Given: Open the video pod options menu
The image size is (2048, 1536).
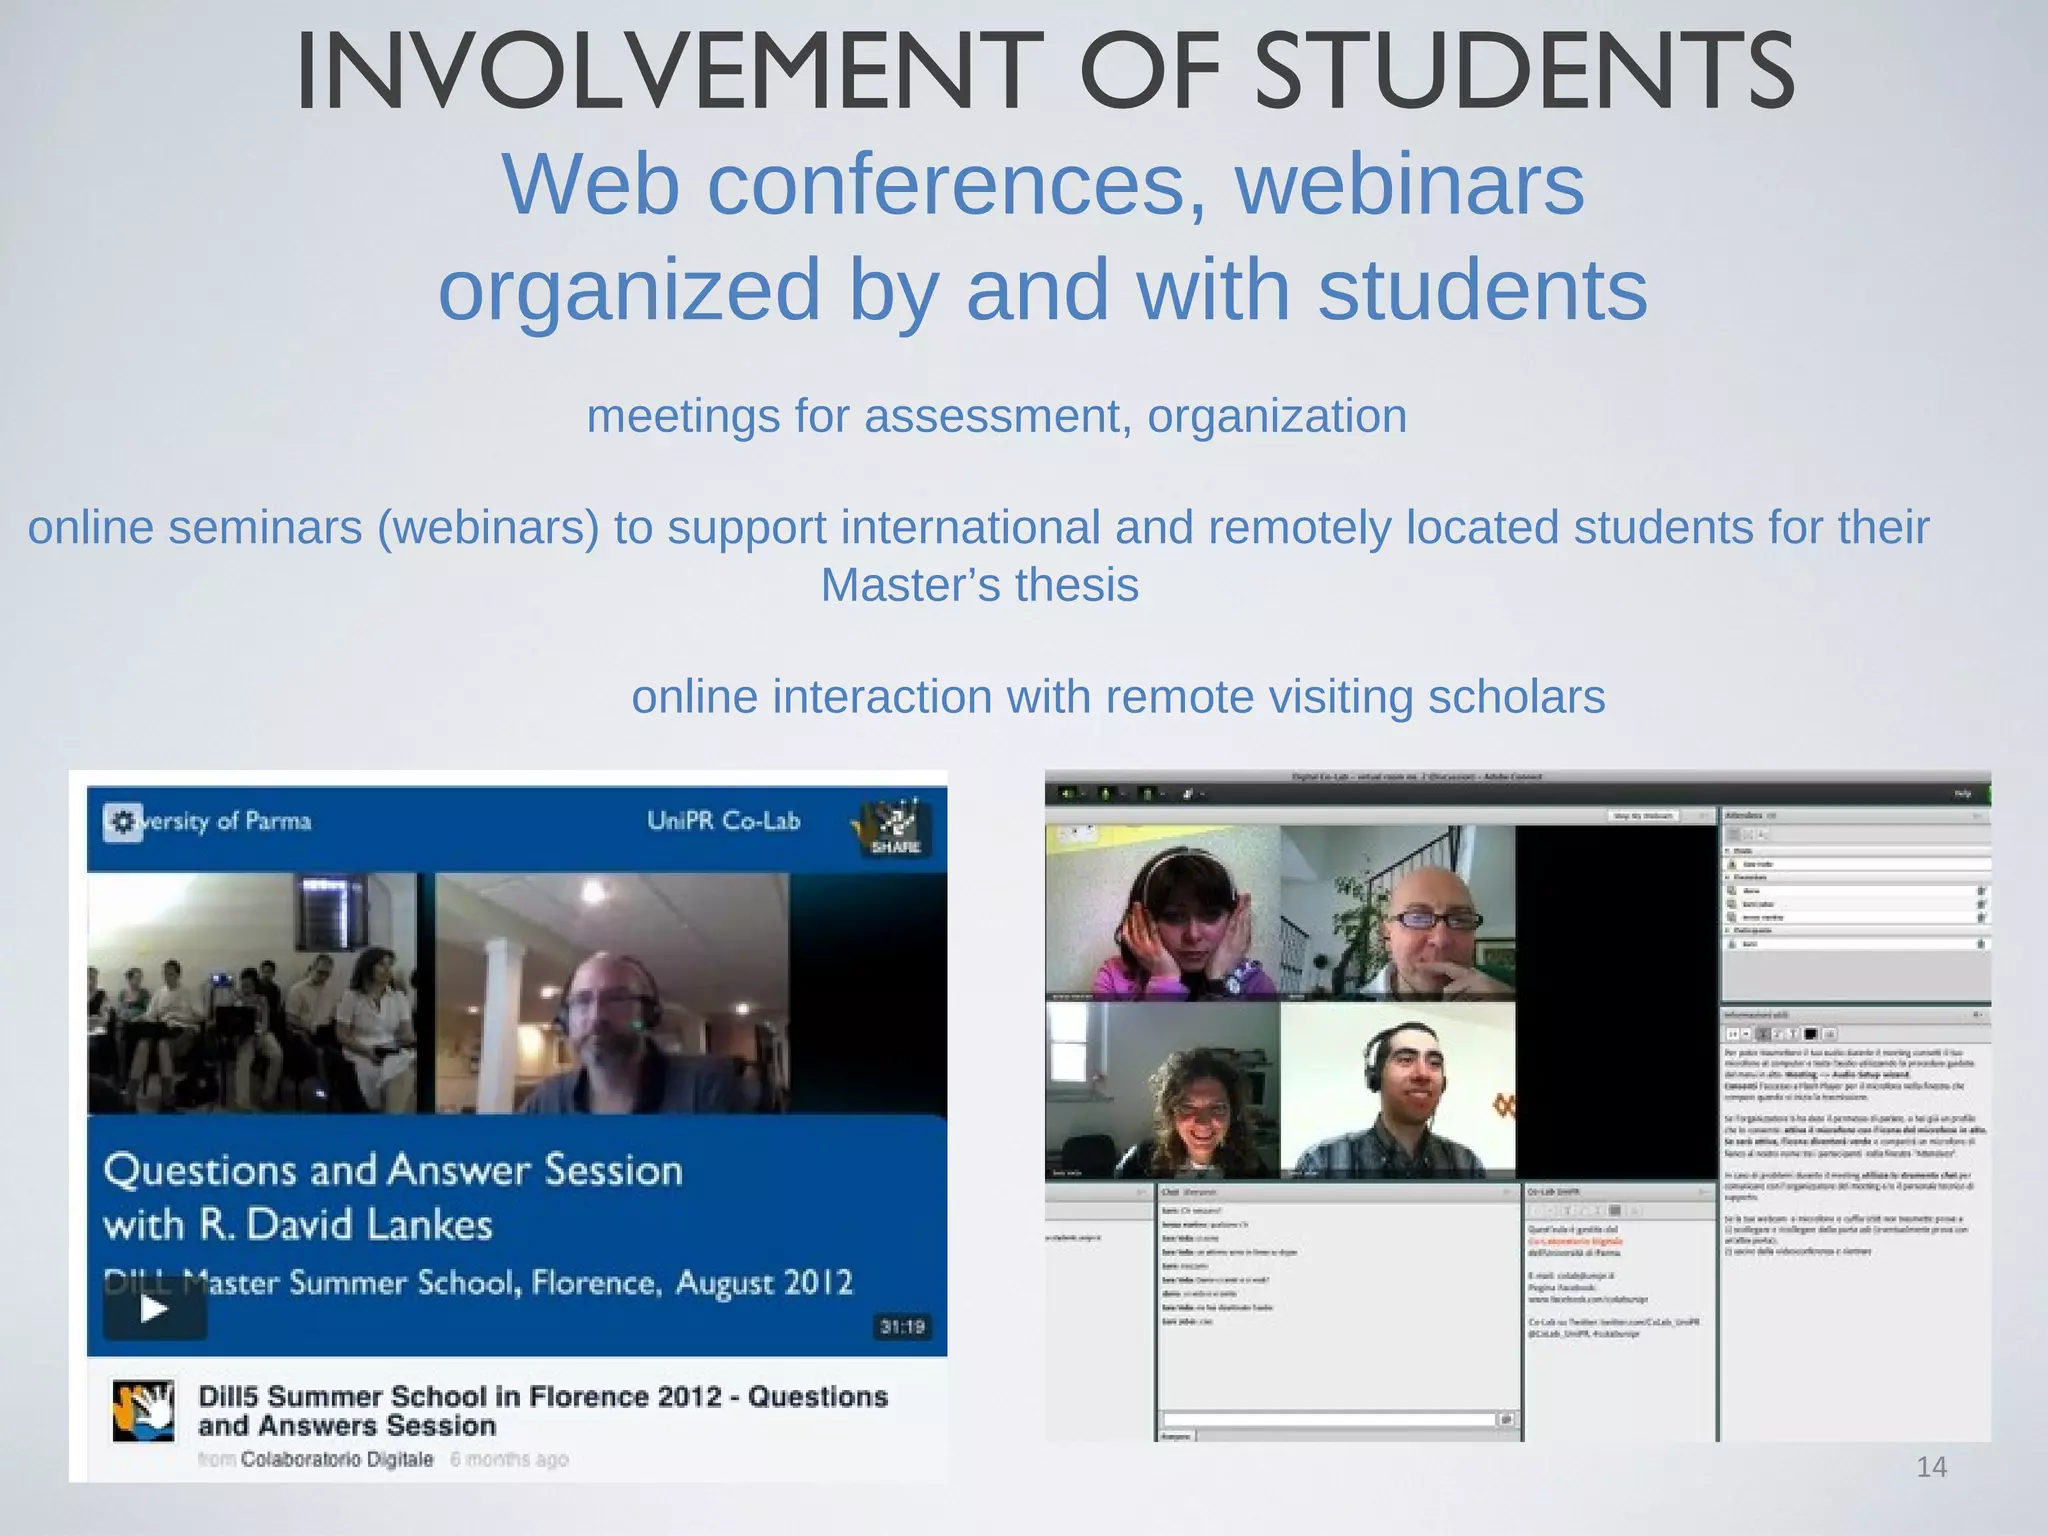Looking at the screenshot, I should point(1703,816).
